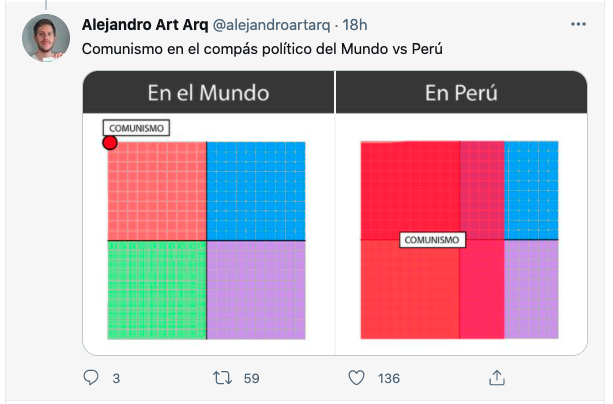The width and height of the screenshot is (613, 404).
Task: Click the reply speech bubble icon
Action: [x=91, y=378]
